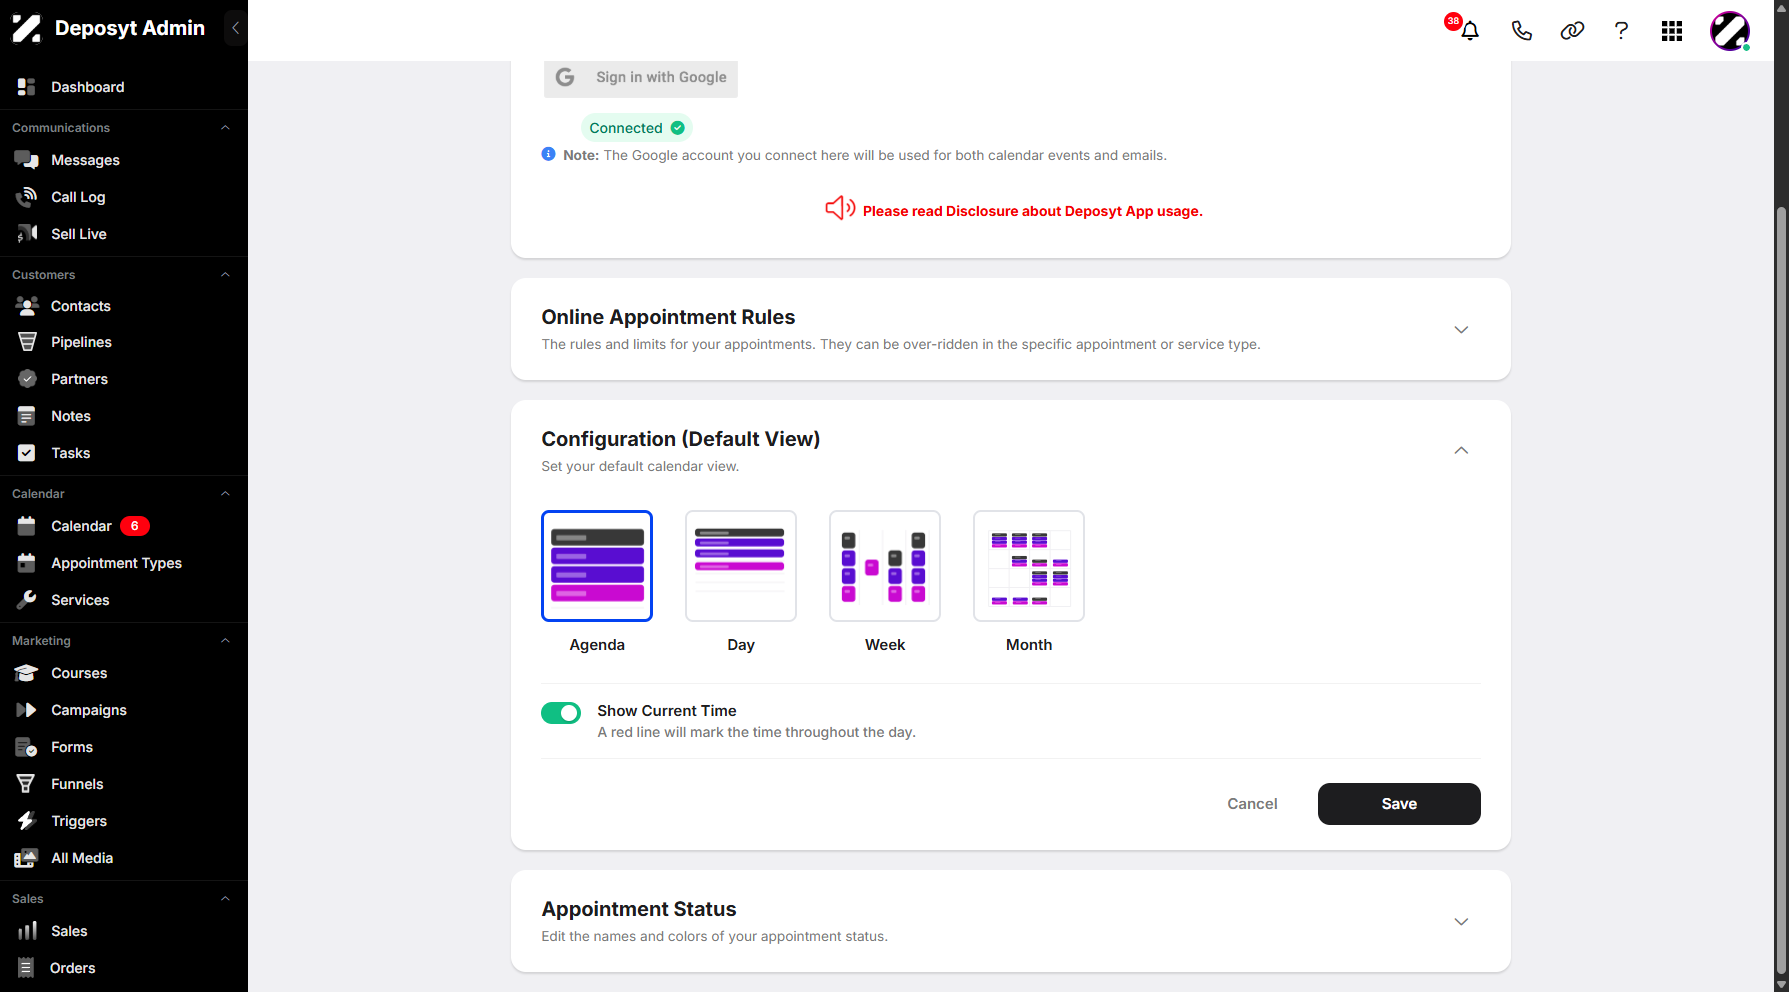Click the user profile avatar
The image size is (1789, 992).
(1730, 31)
